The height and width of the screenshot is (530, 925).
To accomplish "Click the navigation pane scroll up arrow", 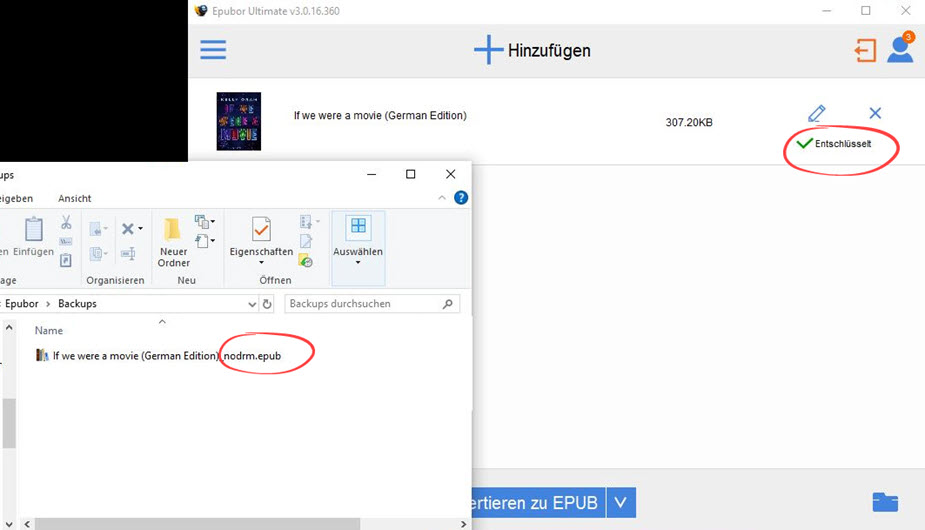I will [9, 327].
